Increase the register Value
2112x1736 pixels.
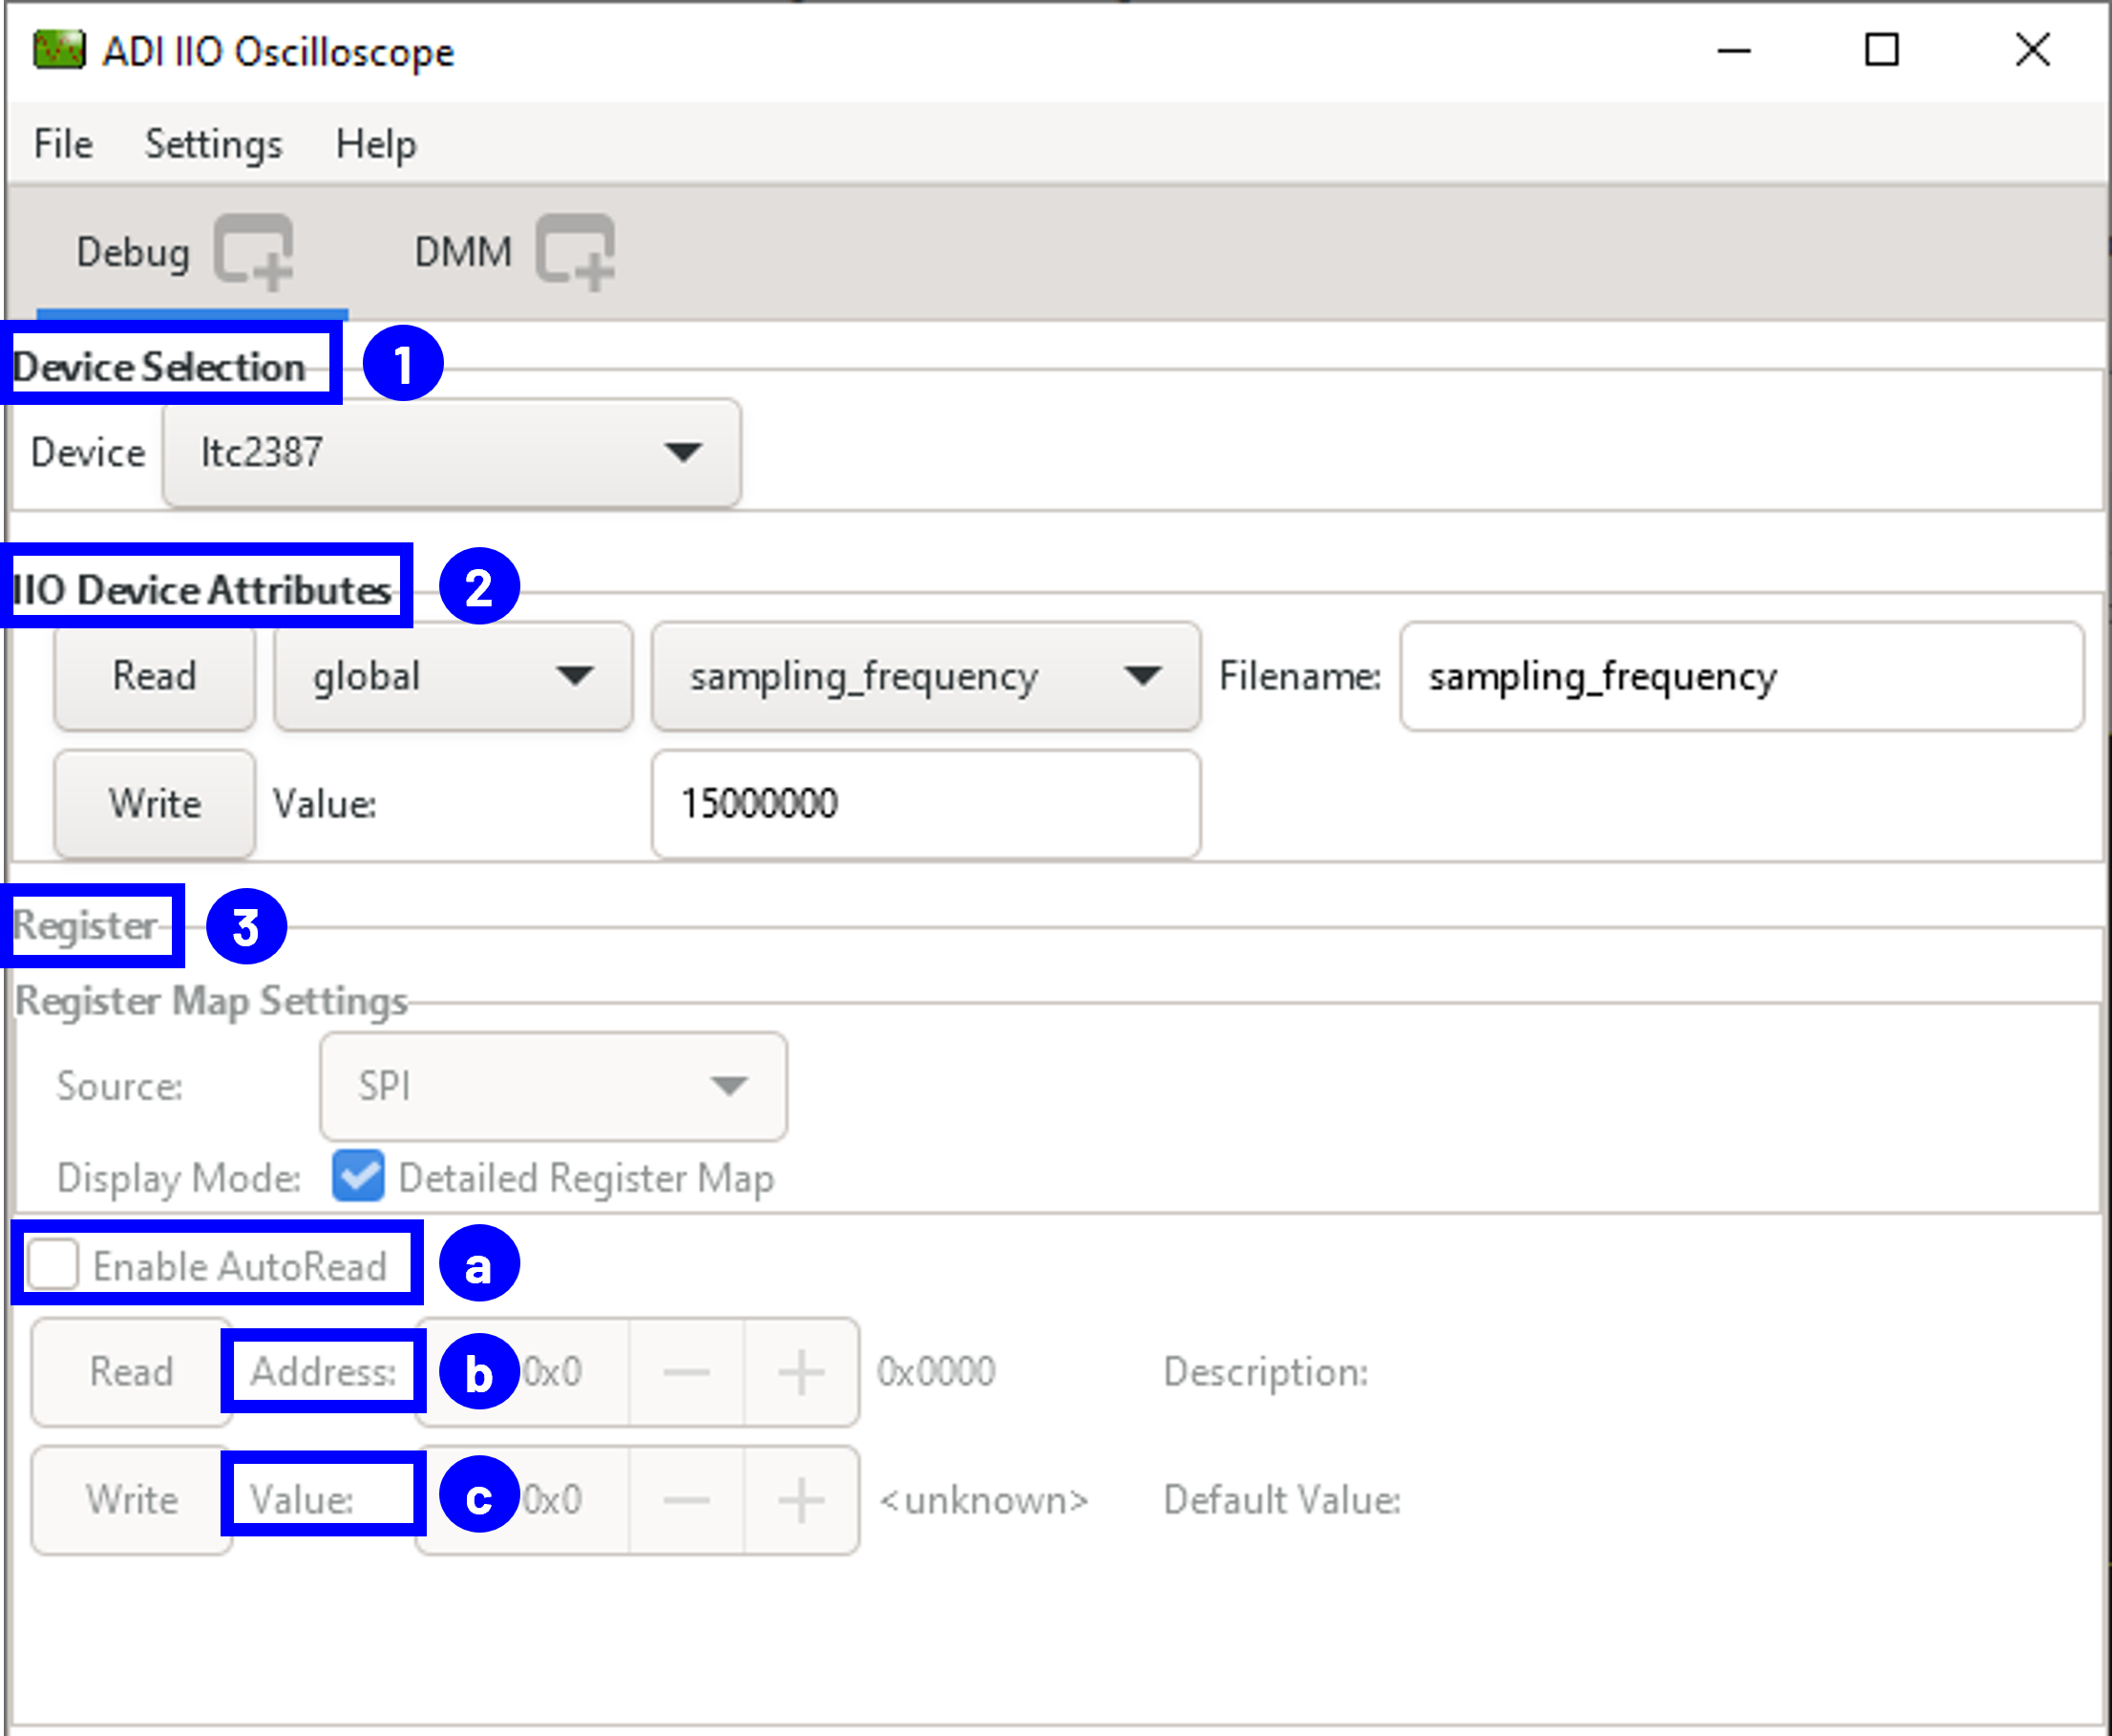801,1500
